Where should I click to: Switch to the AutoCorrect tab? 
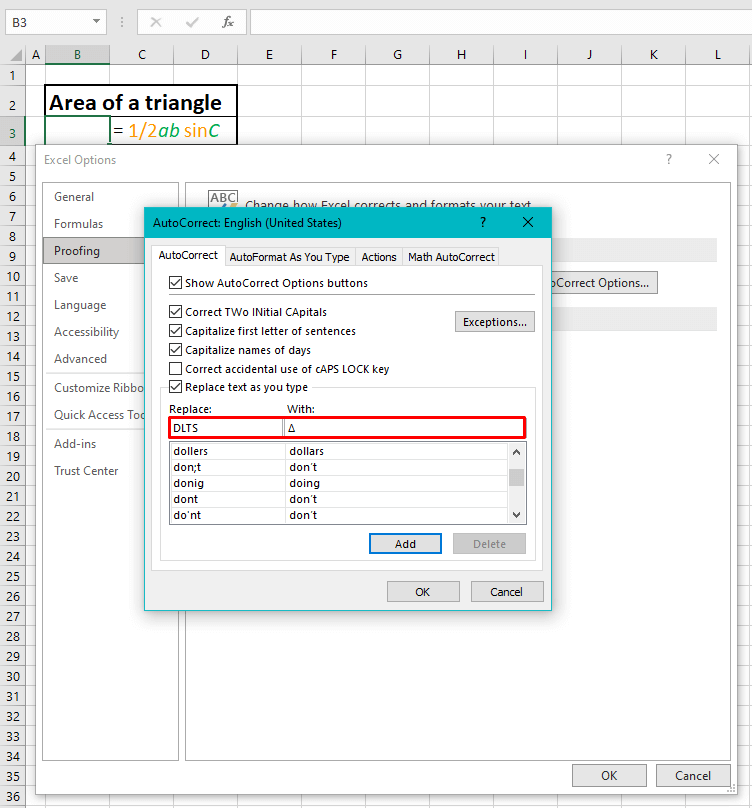point(188,256)
